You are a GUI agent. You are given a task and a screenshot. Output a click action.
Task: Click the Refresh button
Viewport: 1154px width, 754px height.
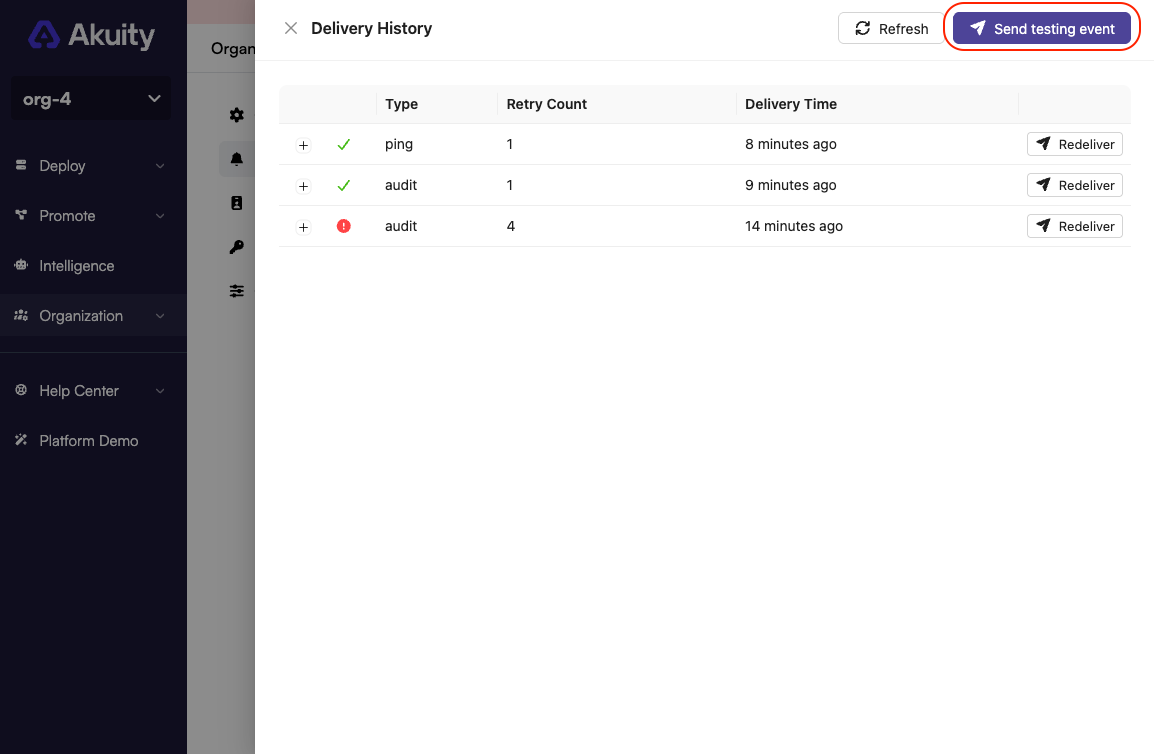891,28
